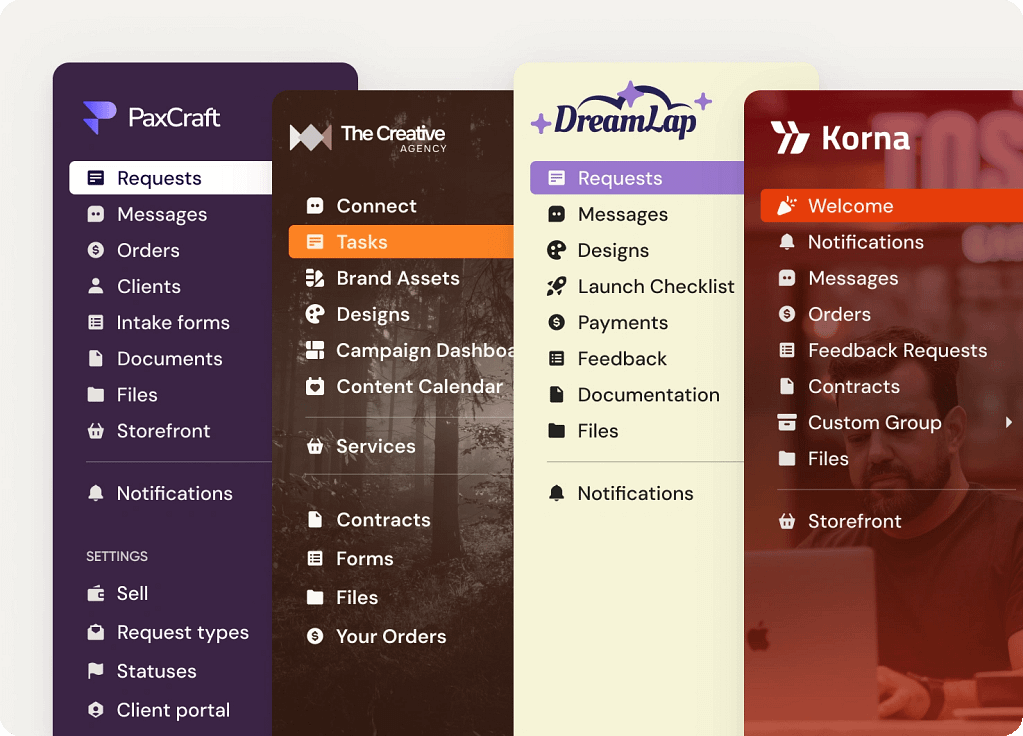The height and width of the screenshot is (736, 1023).
Task: Open Forms in Creative Agency sidebar
Action: (365, 559)
